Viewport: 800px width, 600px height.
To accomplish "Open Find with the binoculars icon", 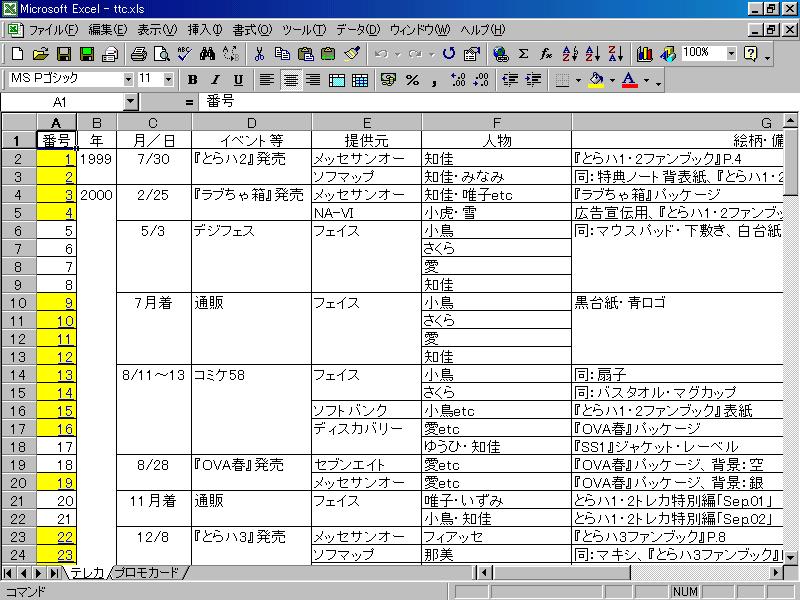I will (207, 54).
